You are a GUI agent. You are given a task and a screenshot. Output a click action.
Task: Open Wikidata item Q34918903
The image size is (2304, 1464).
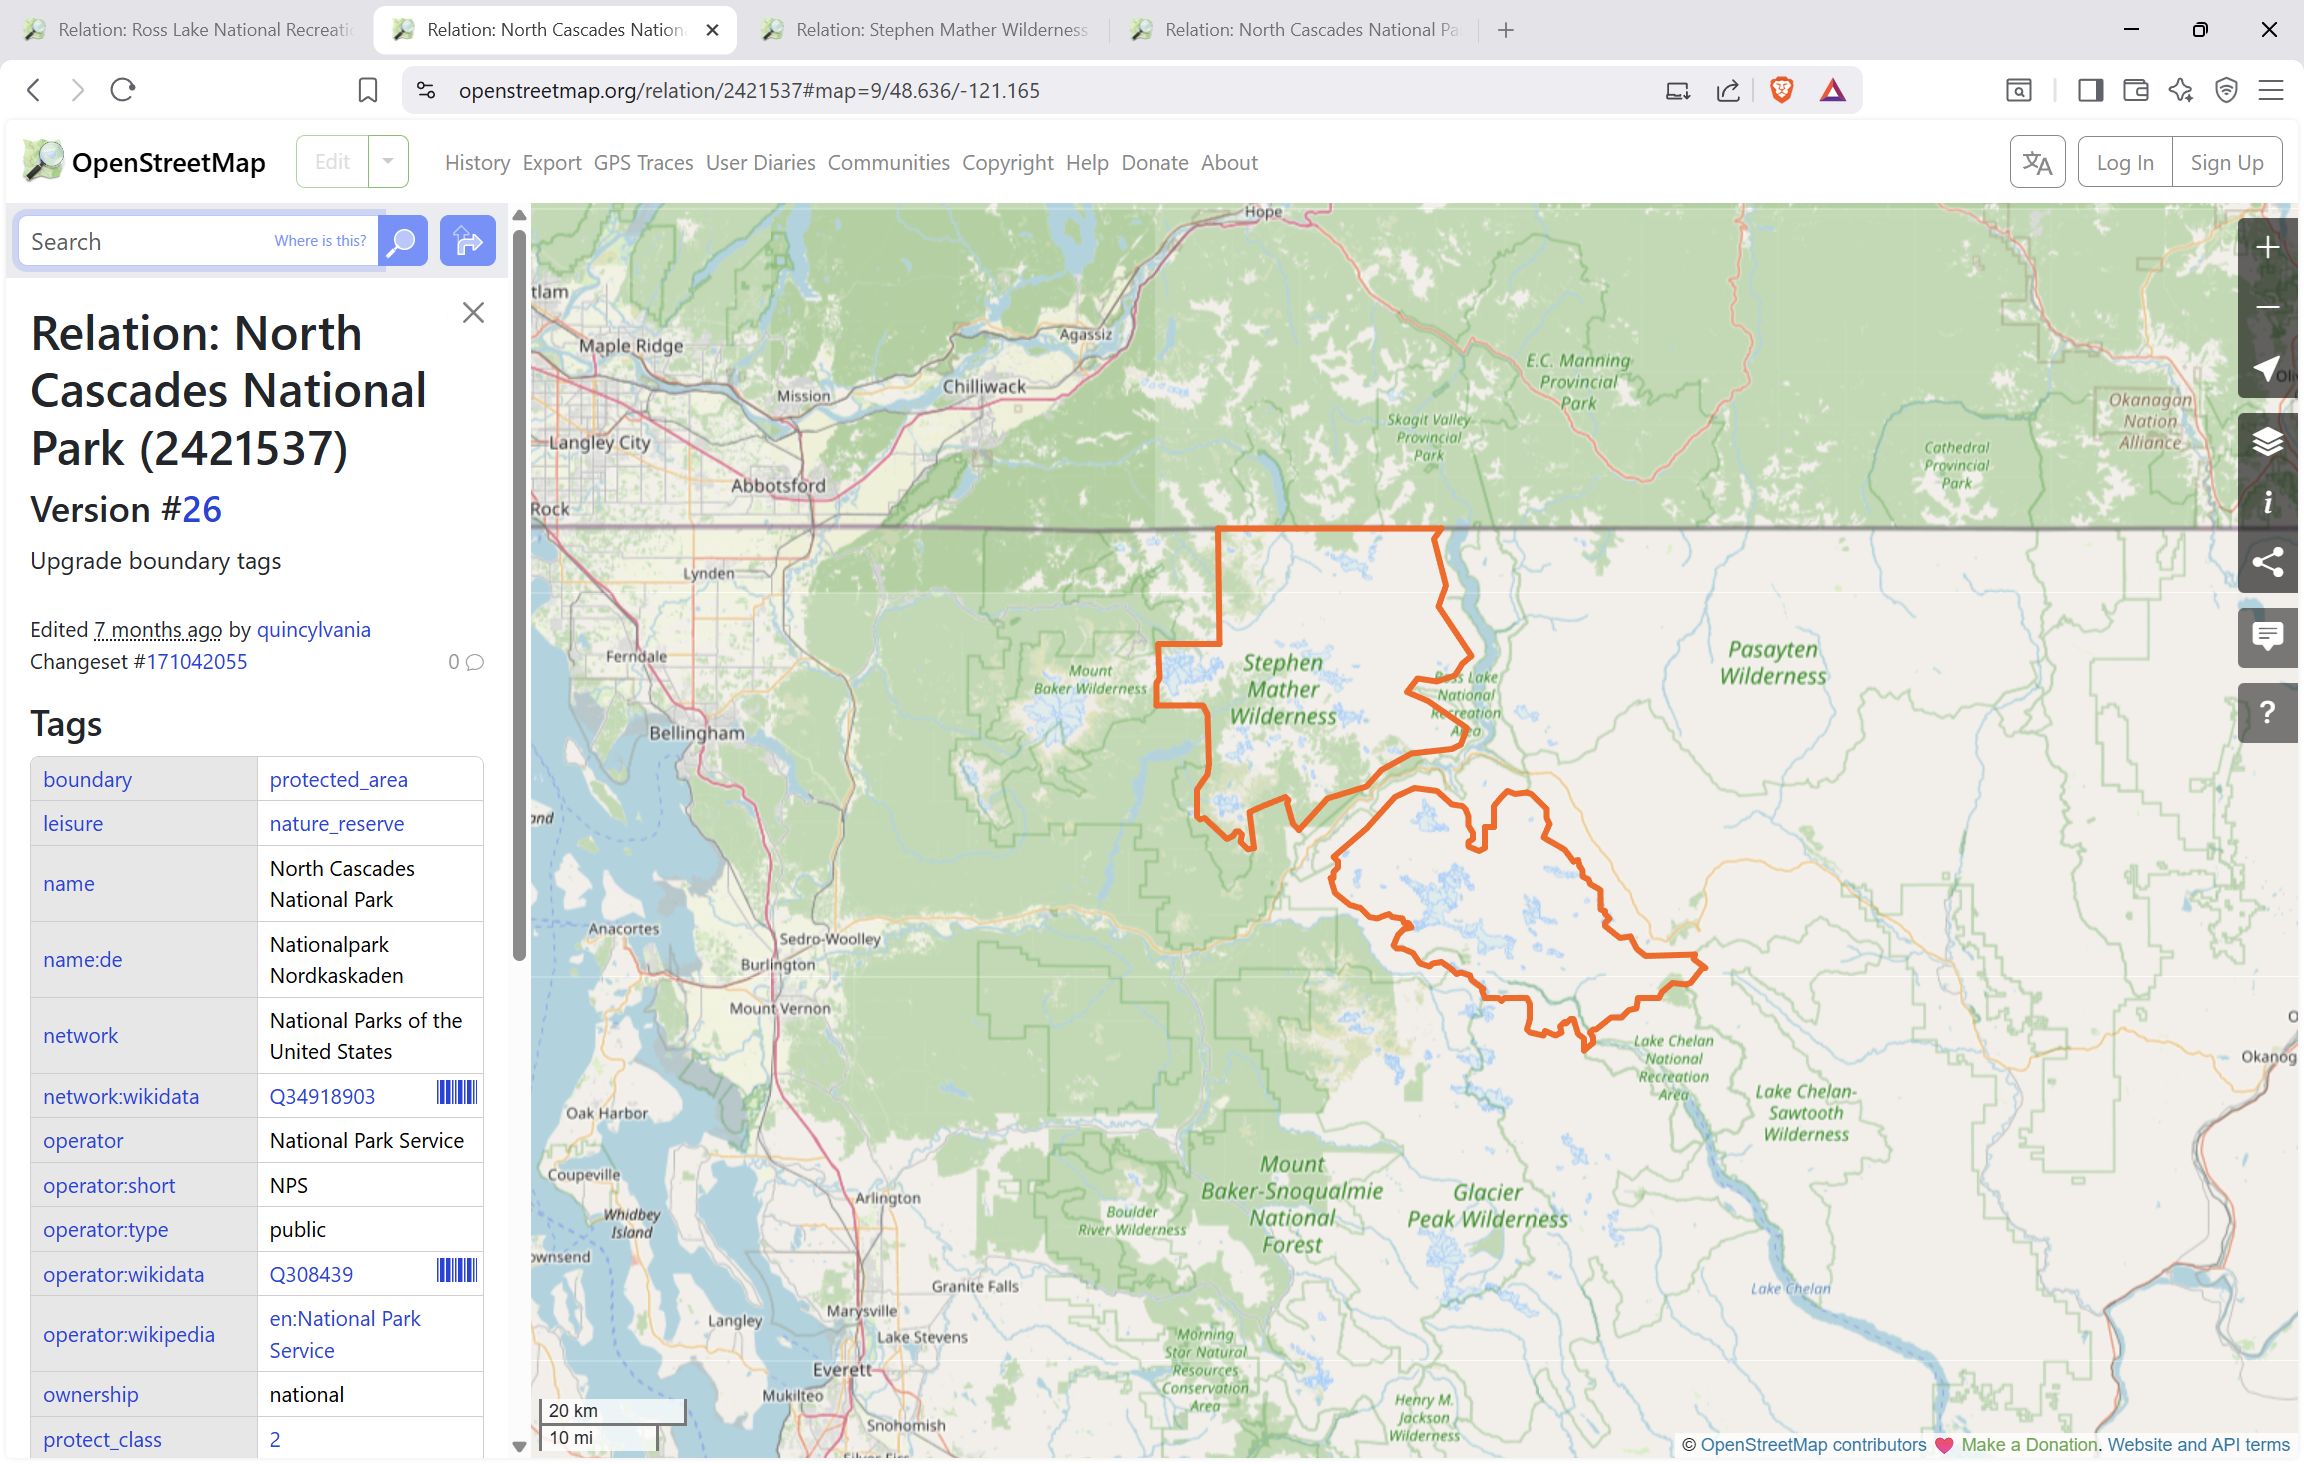point(322,1096)
